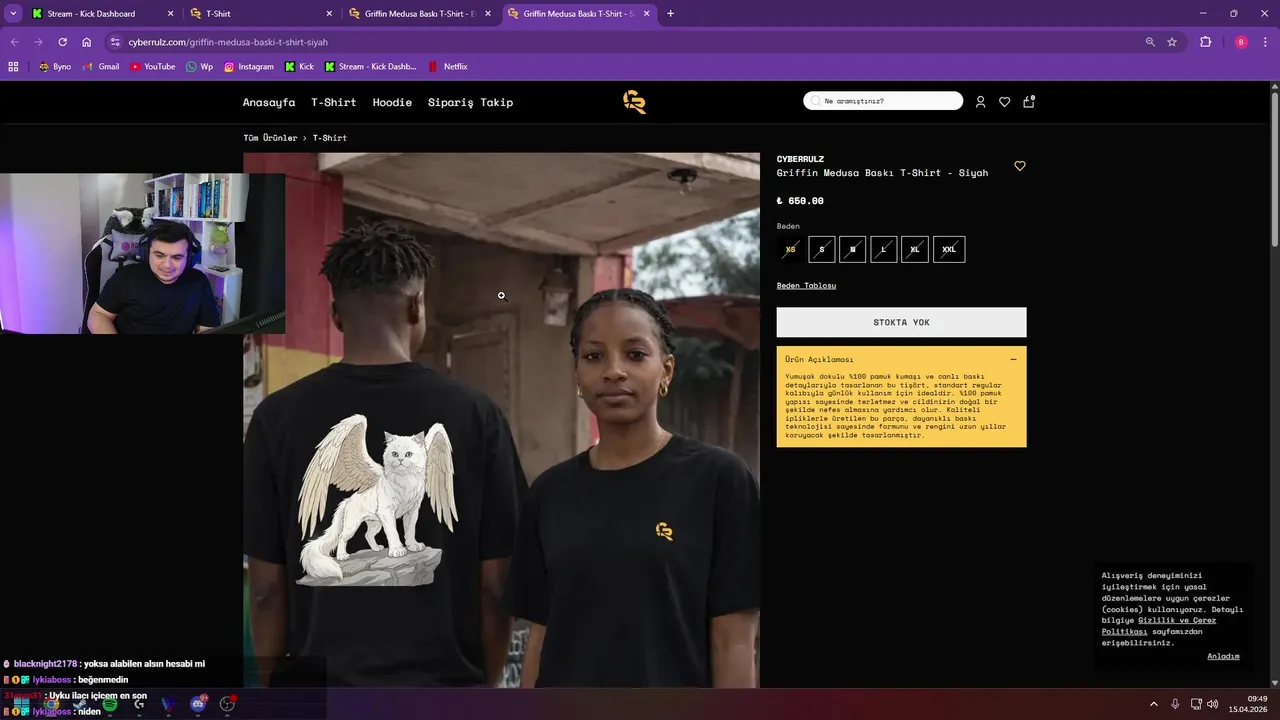This screenshot has height=720, width=1280.
Task: Open the Chrome tab search dropdown
Action: [13, 14]
